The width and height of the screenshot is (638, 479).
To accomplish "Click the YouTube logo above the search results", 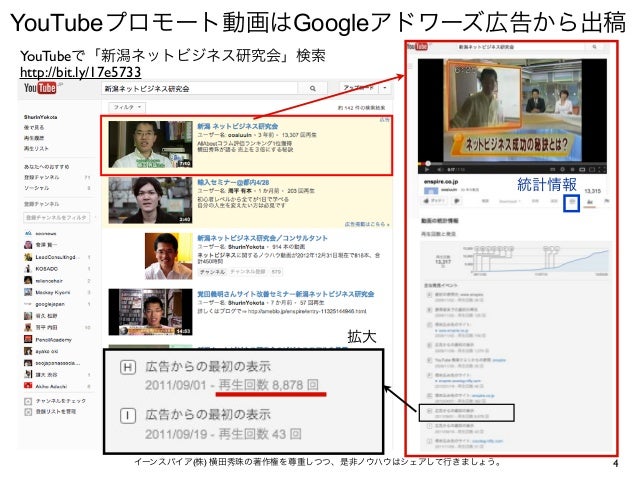I will click(42, 87).
